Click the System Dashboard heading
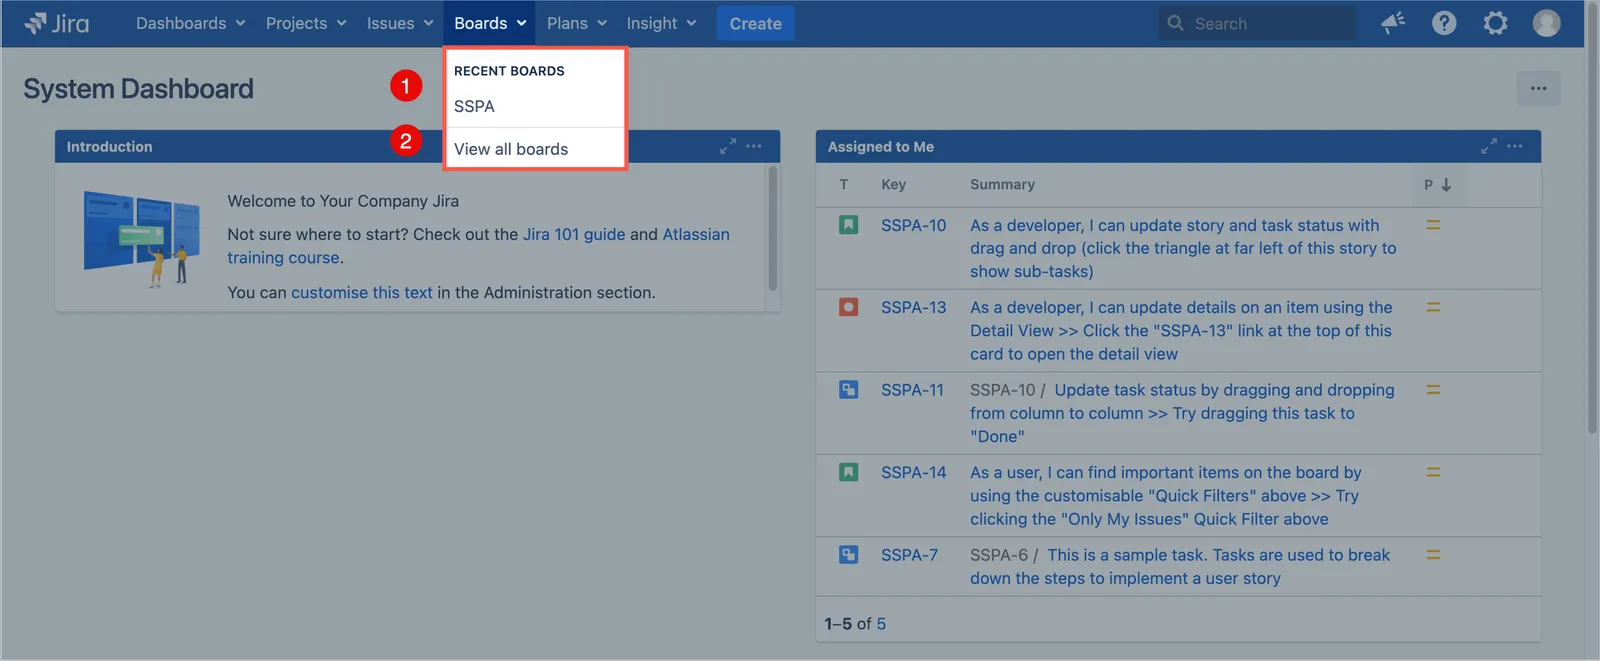 click(x=138, y=89)
